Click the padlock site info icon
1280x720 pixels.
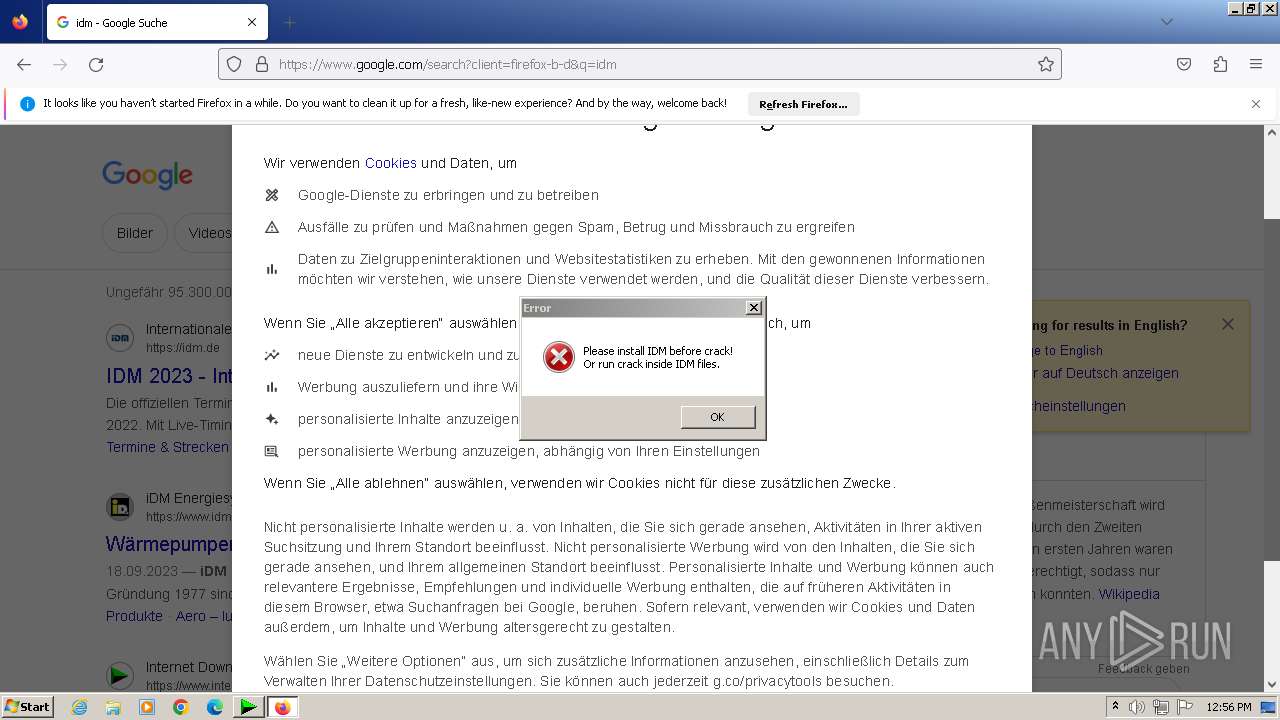[x=262, y=64]
